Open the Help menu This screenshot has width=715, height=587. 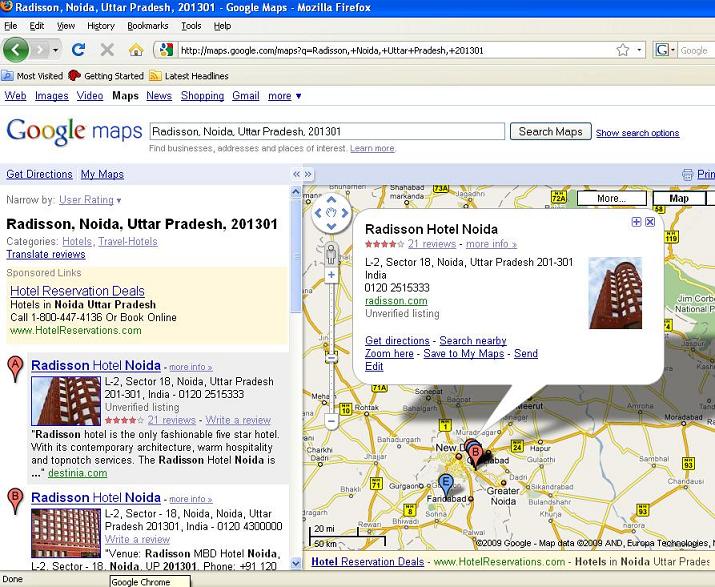(222, 26)
